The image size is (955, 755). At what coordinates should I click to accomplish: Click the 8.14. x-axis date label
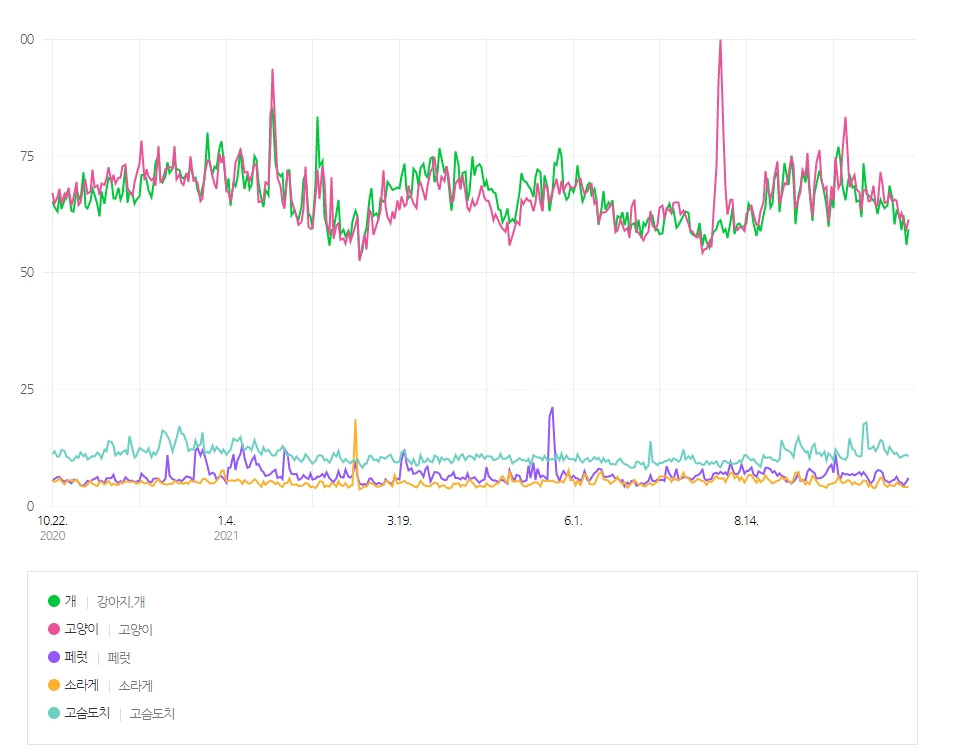pyautogui.click(x=746, y=521)
